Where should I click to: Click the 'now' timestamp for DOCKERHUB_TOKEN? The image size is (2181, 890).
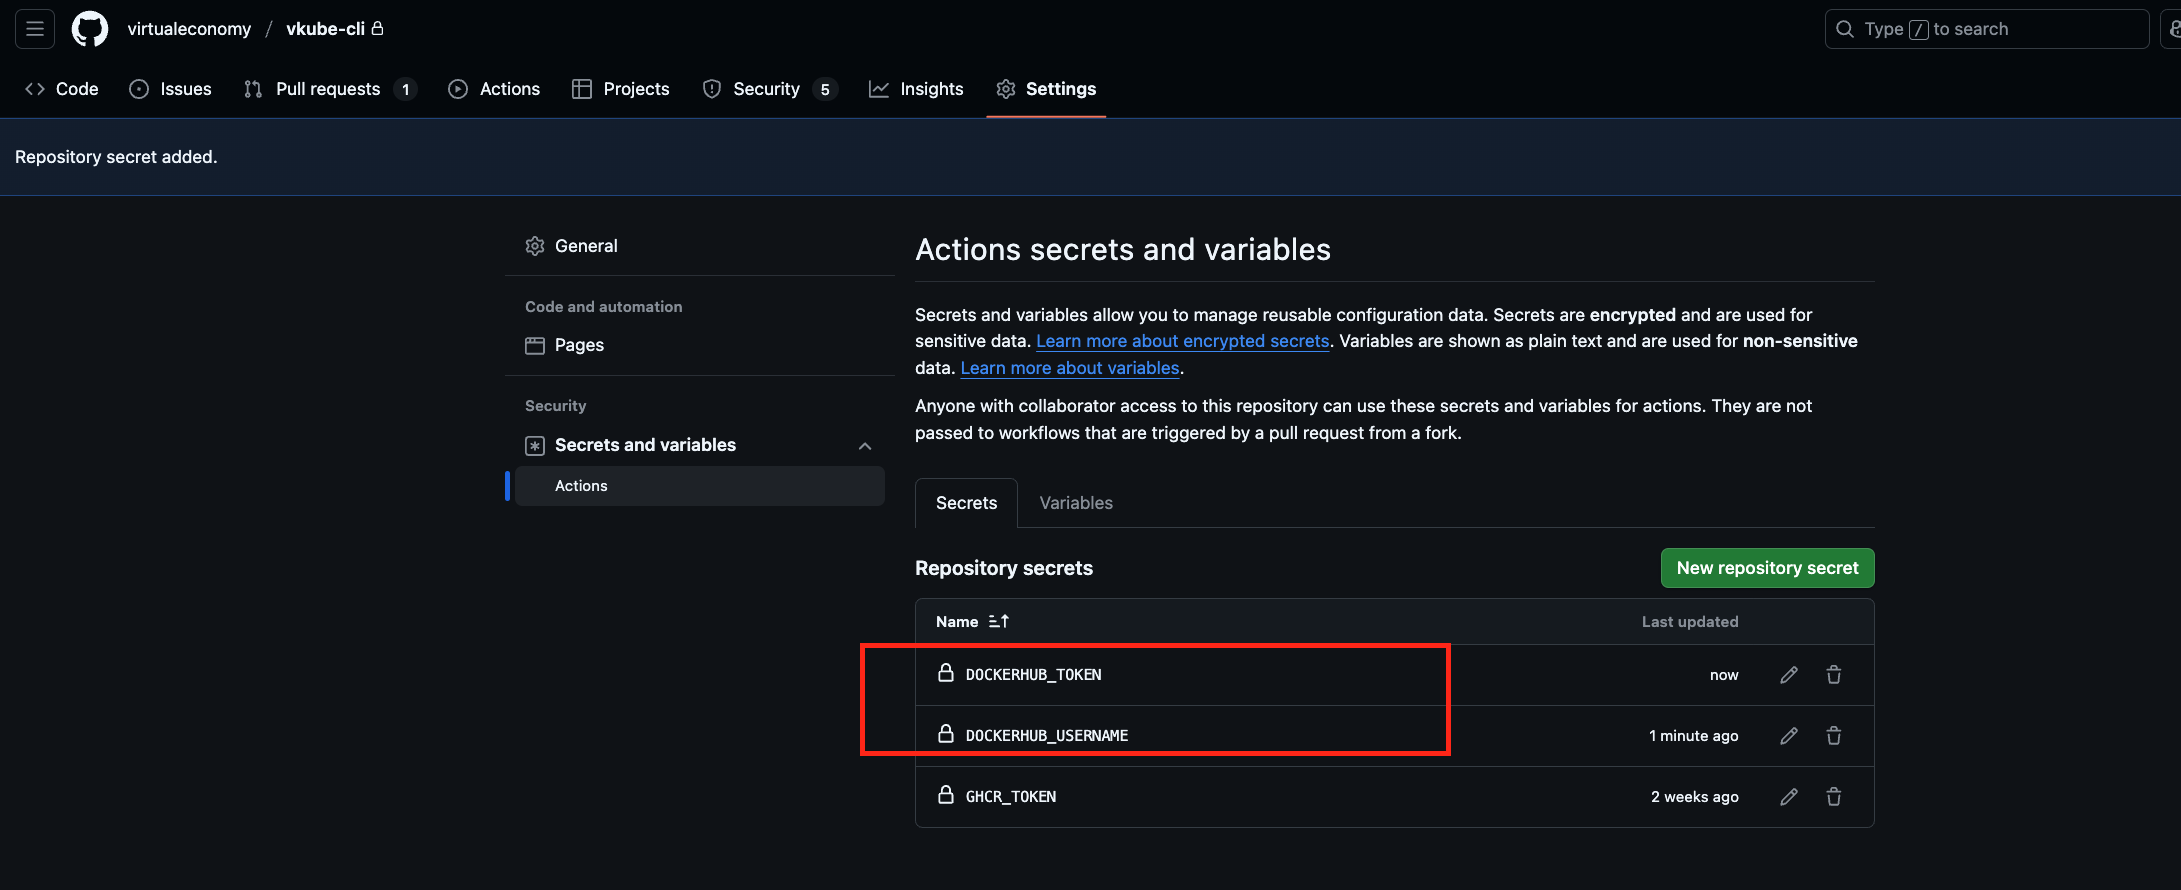[x=1724, y=675]
